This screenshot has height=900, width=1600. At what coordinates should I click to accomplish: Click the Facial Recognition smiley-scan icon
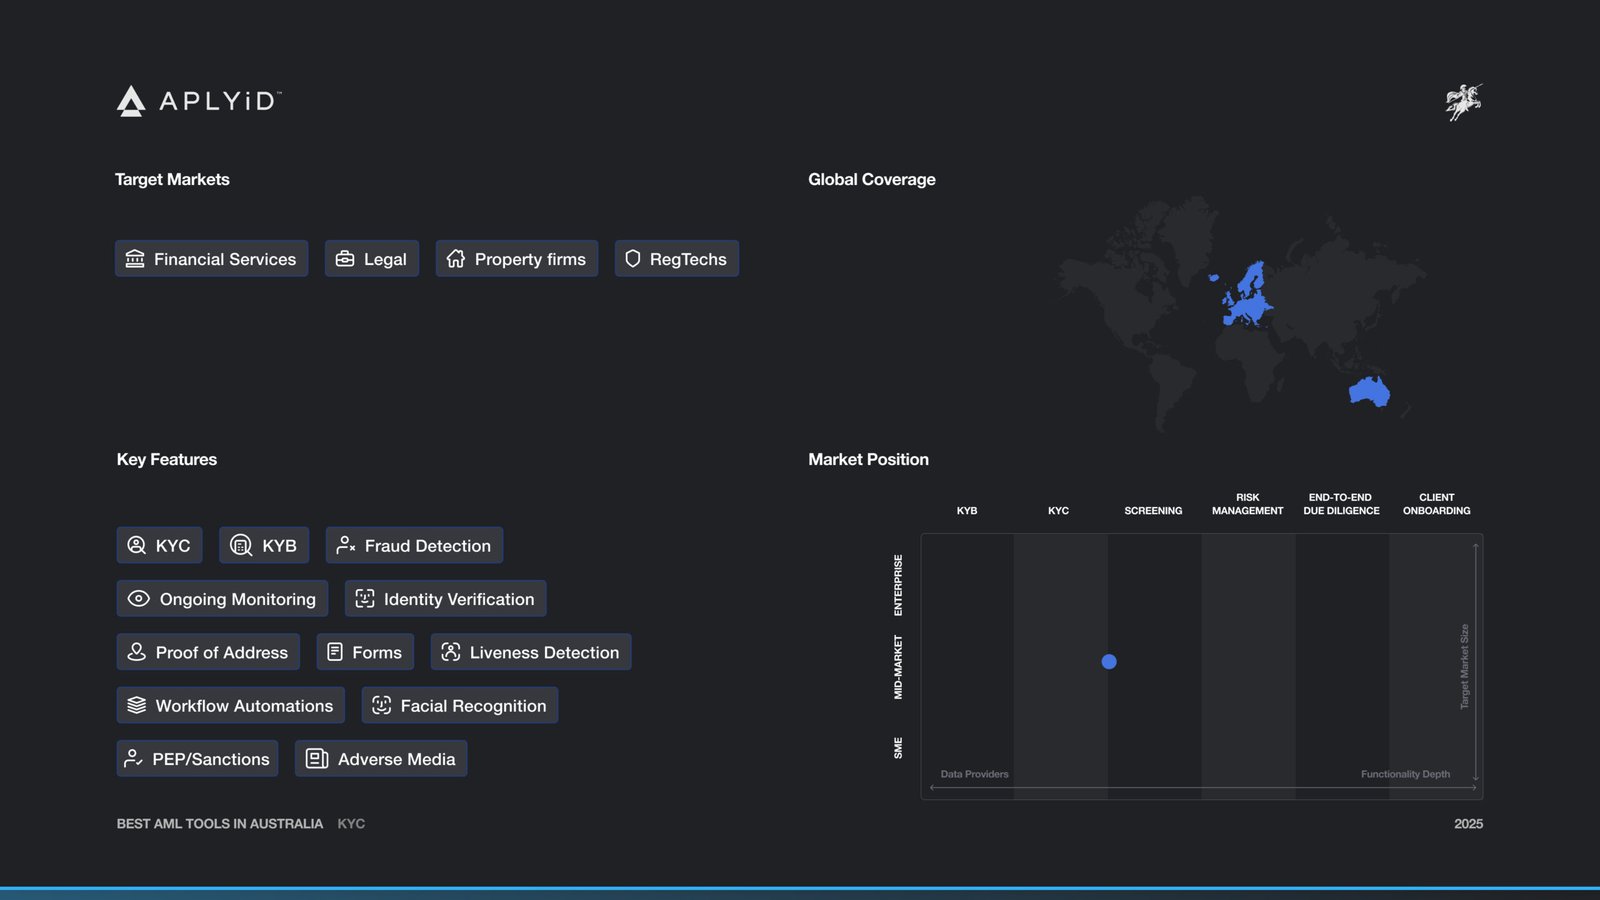pos(382,705)
